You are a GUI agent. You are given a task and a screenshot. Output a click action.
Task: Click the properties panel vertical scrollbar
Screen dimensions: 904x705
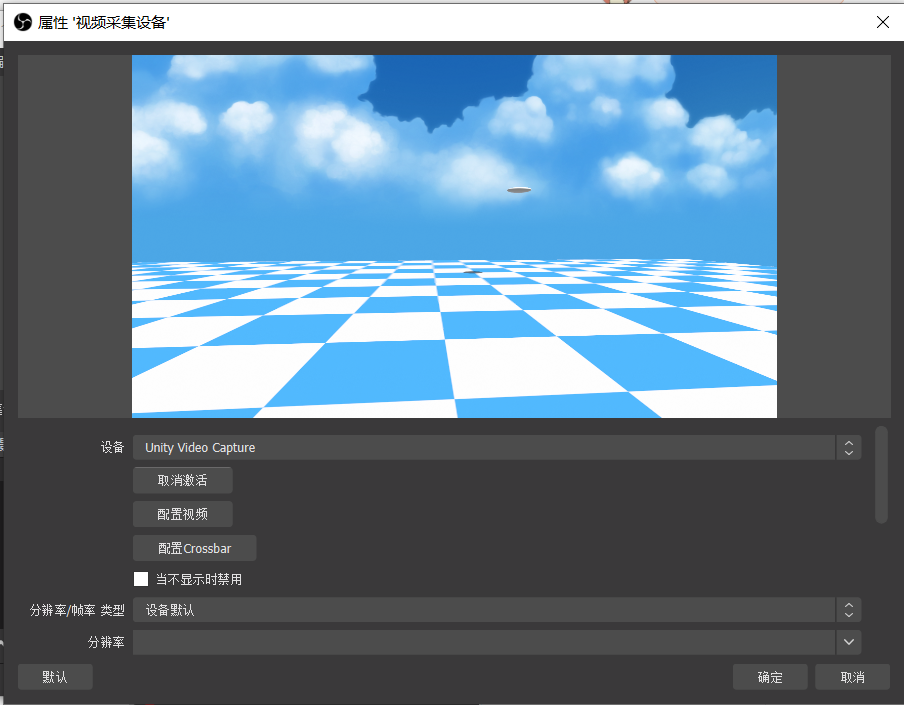click(x=881, y=474)
